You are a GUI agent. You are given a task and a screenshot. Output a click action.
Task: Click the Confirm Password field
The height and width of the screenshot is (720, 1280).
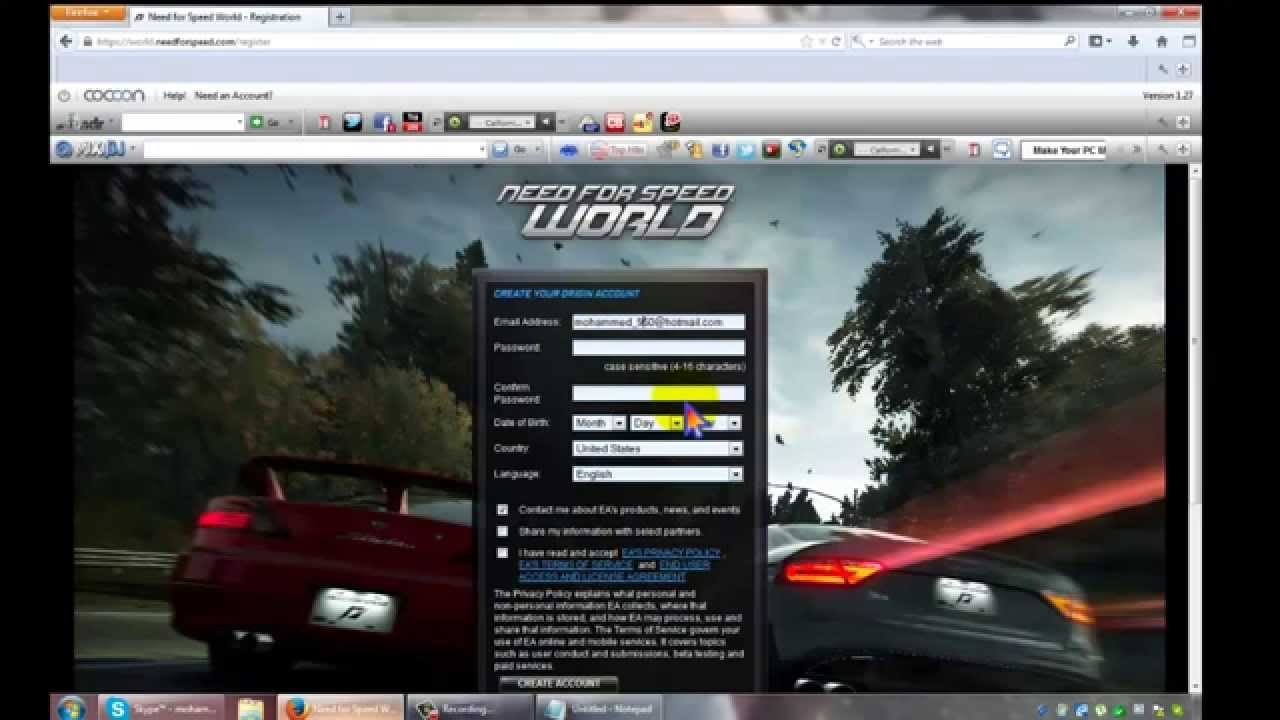658,393
